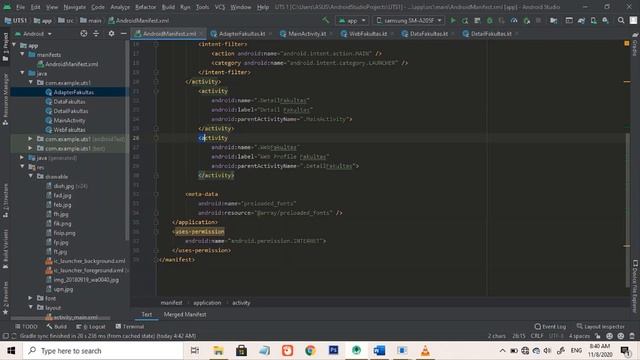Viewport: 640px width, 360px height.
Task: Open the Build menu
Action: [x=168, y=7]
